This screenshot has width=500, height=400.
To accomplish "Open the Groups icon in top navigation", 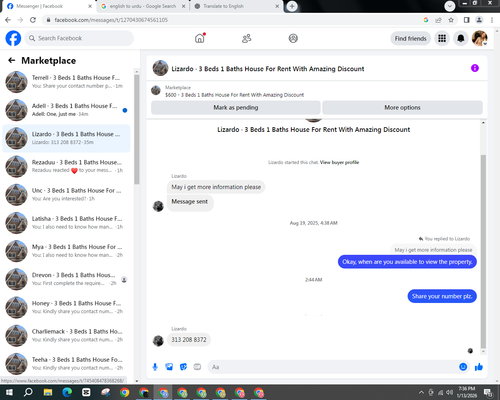I will pyautogui.click(x=293, y=38).
